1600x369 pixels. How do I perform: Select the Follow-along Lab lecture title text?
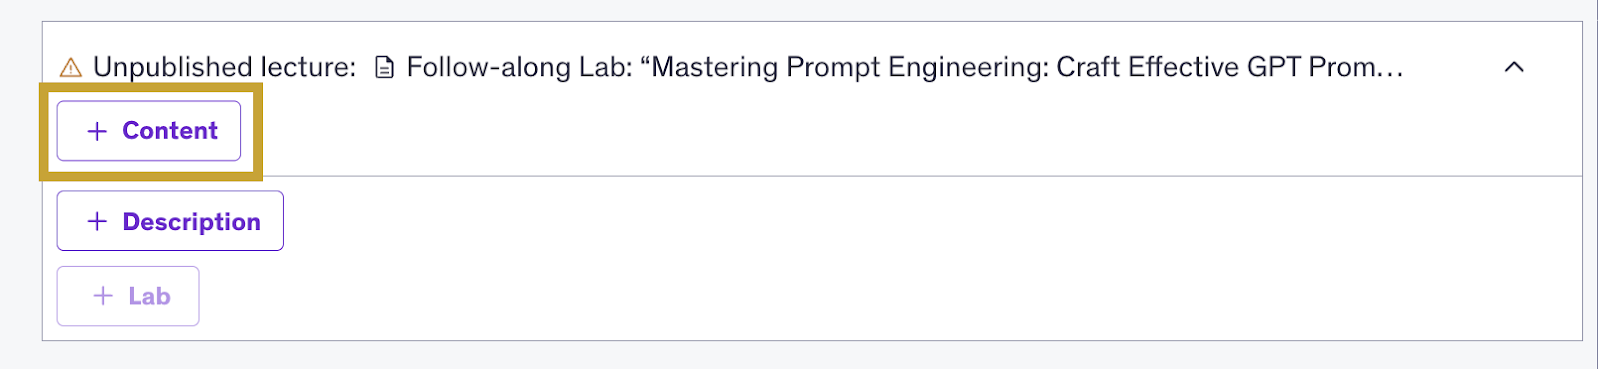tap(905, 67)
